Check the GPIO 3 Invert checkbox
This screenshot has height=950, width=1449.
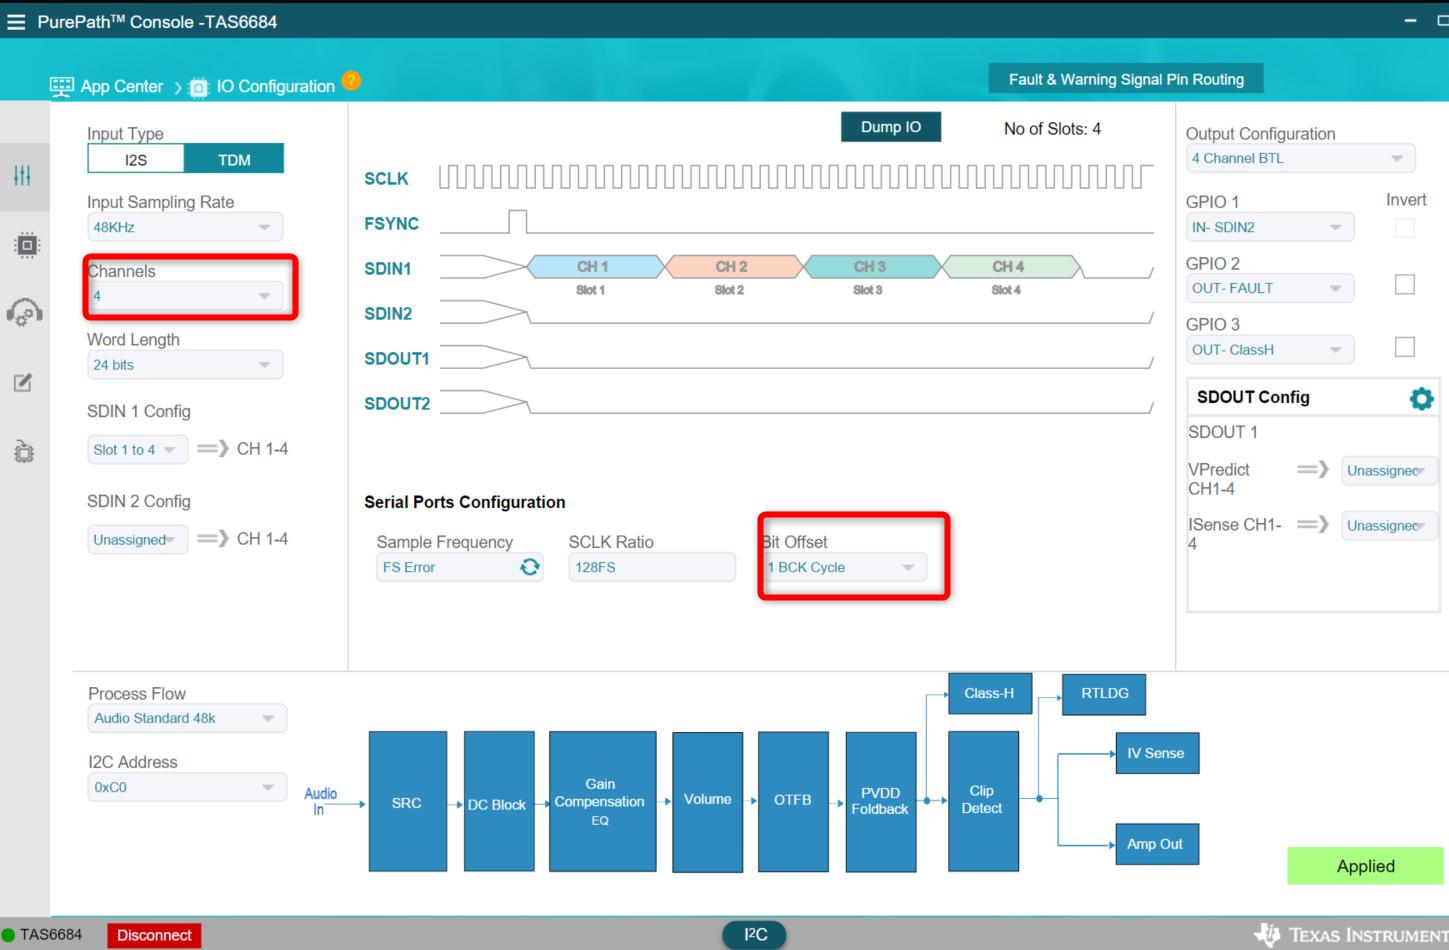[1405, 347]
